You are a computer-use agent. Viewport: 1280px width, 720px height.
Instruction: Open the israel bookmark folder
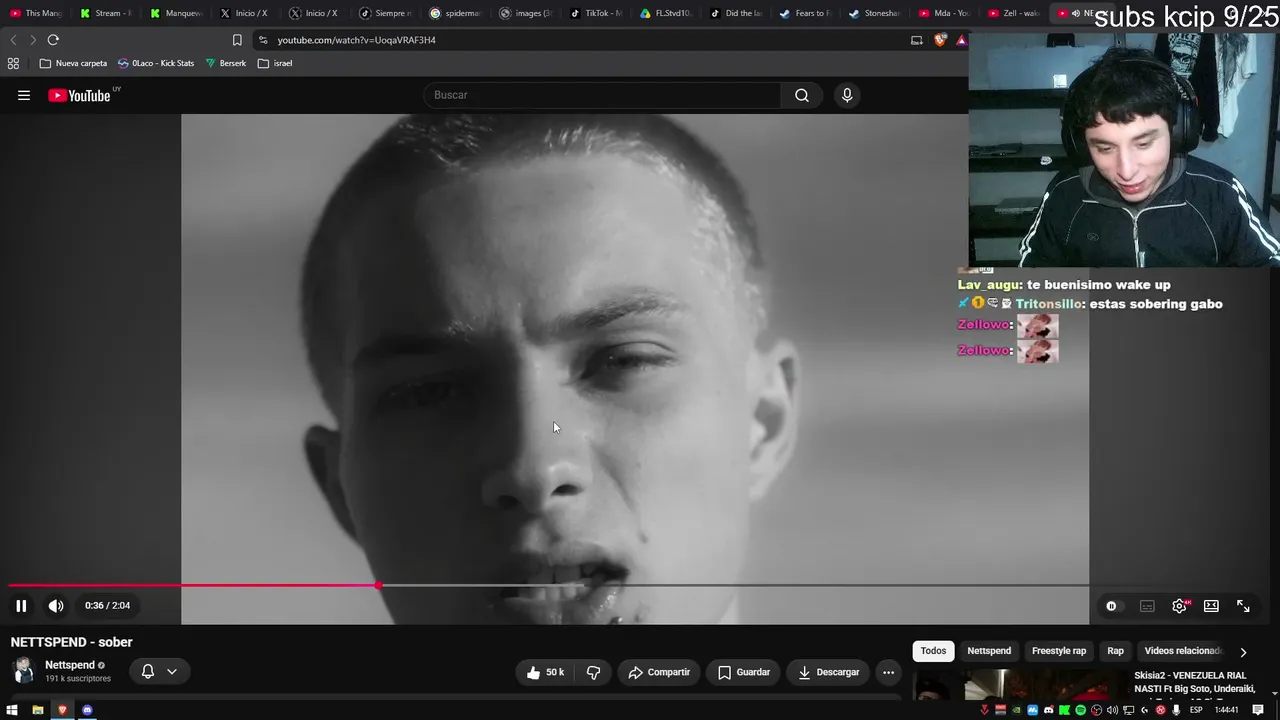pos(275,63)
